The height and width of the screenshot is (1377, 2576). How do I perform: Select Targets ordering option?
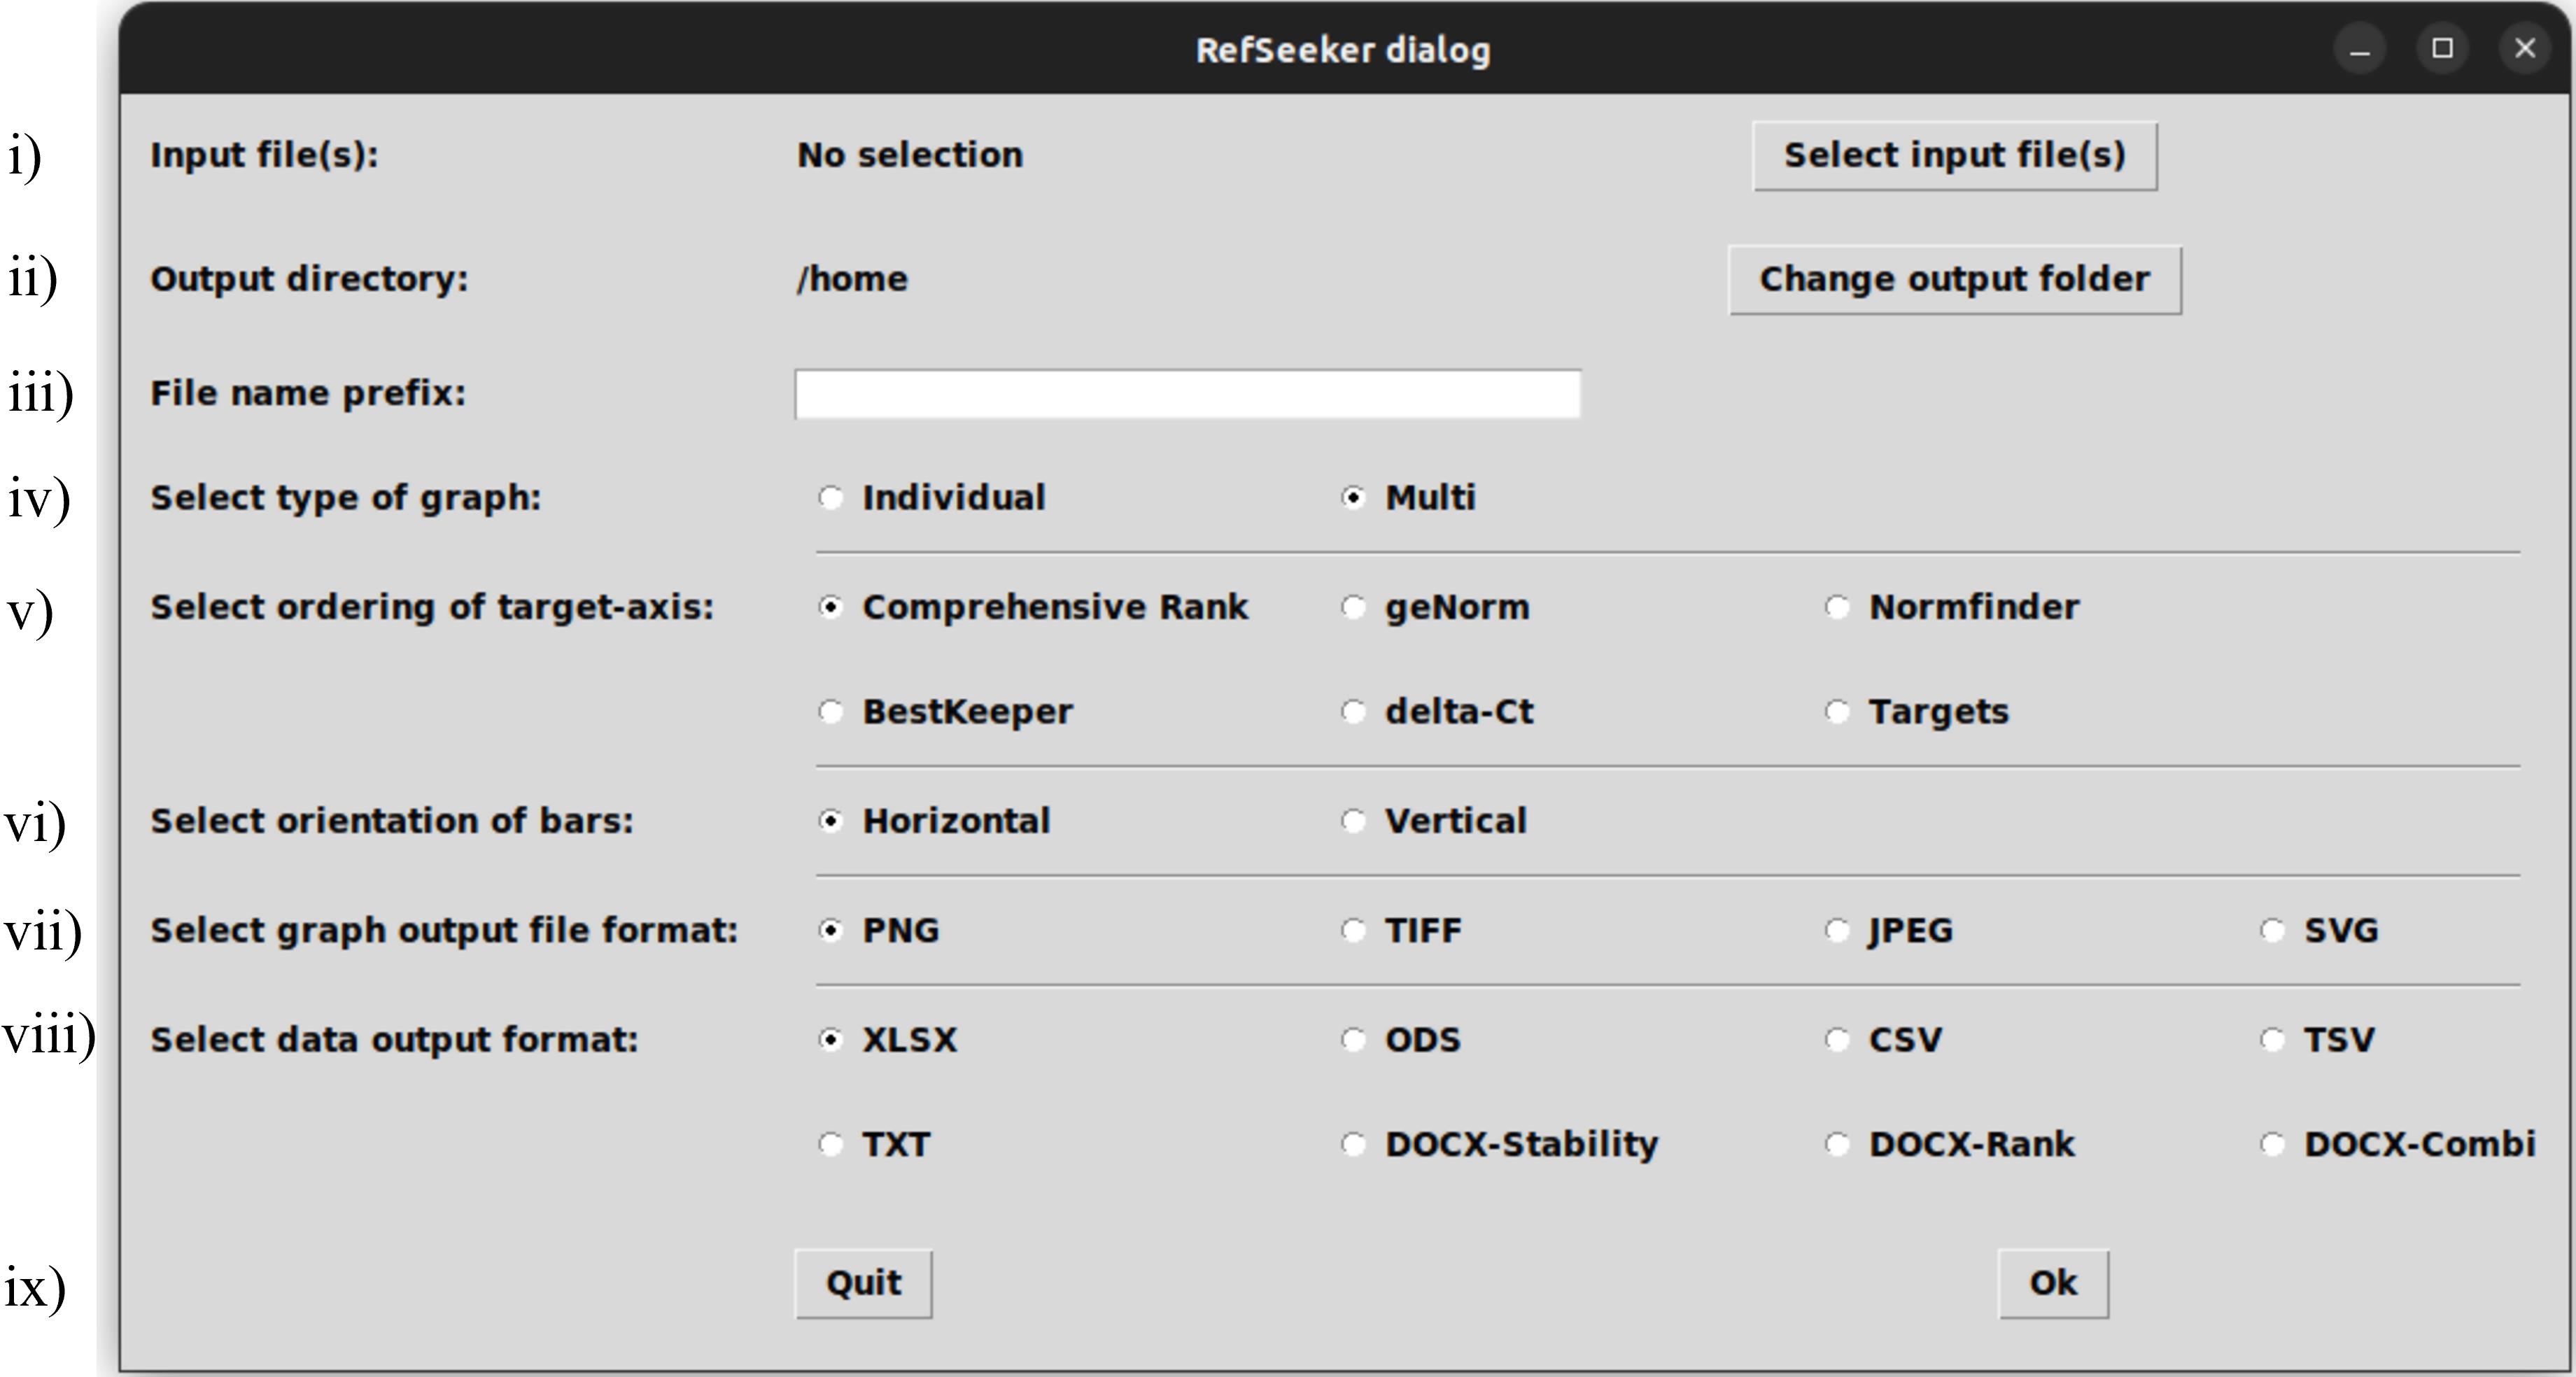[1916, 712]
